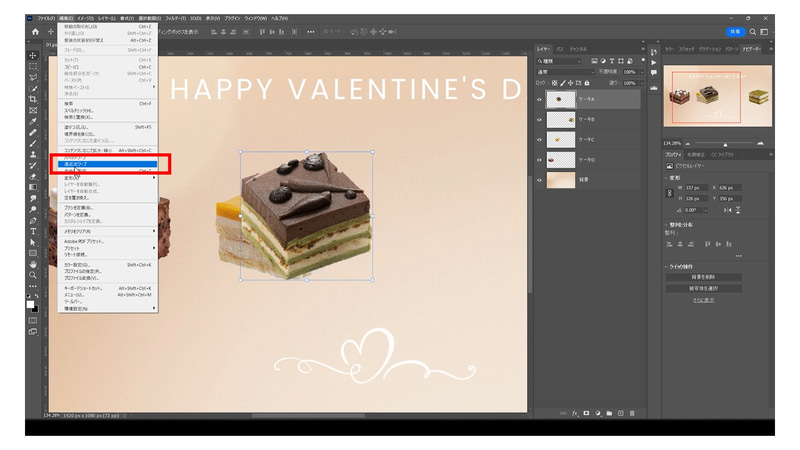Delete layer with the trash icon

pyautogui.click(x=632, y=413)
